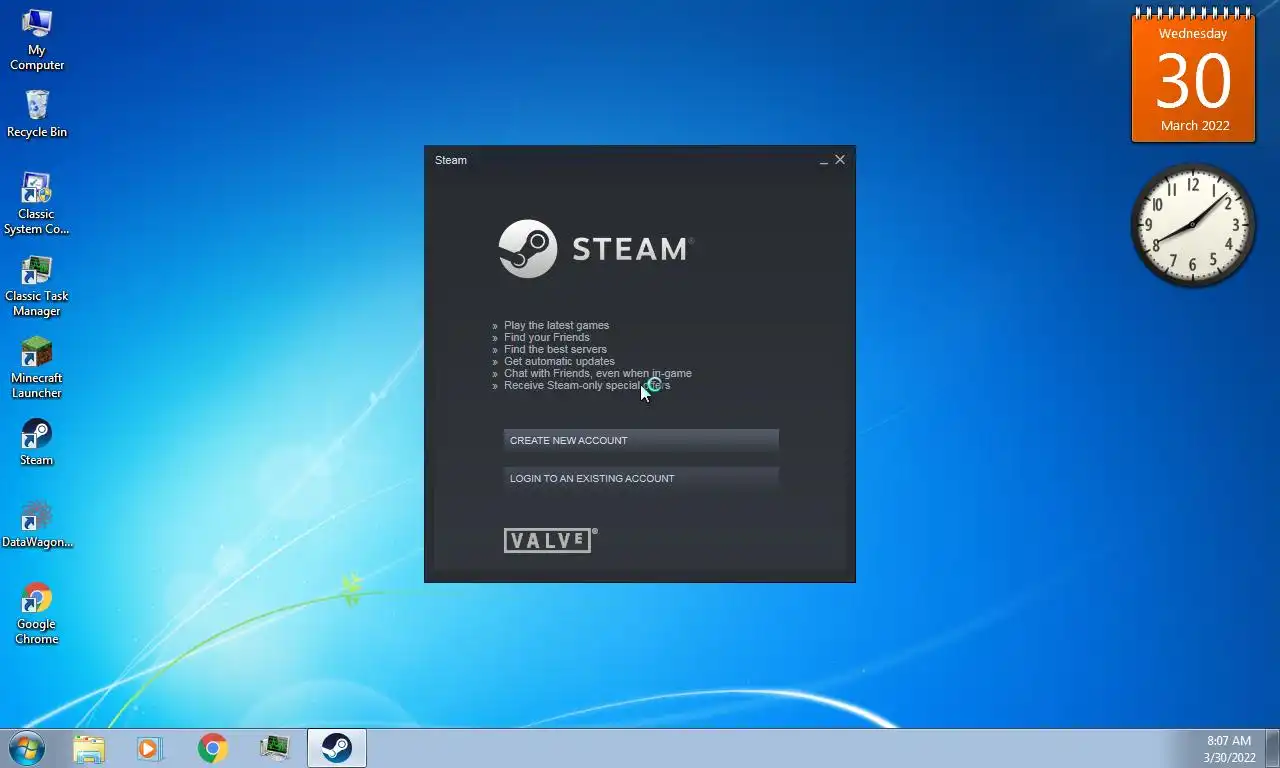Viewport: 1280px width, 768px height.
Task: Activate the Steam taskbar button
Action: [x=337, y=748]
